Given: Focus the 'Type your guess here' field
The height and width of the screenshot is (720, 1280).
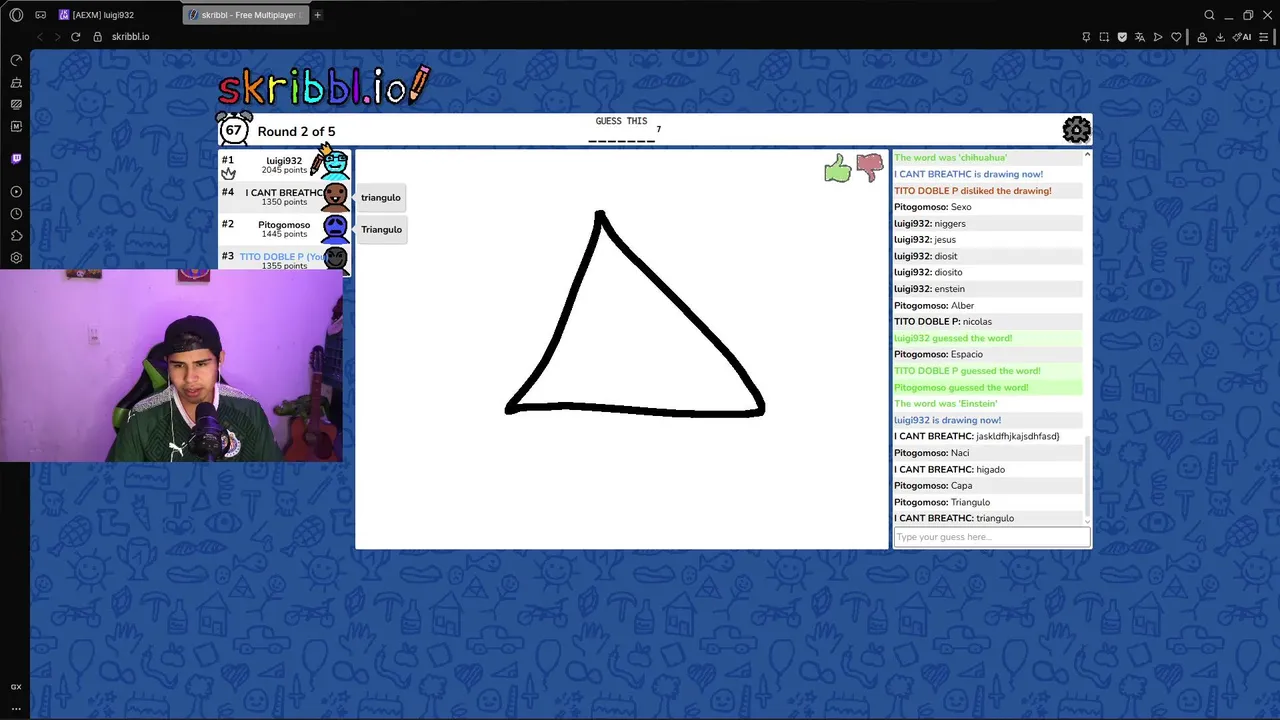Looking at the screenshot, I should (x=991, y=537).
